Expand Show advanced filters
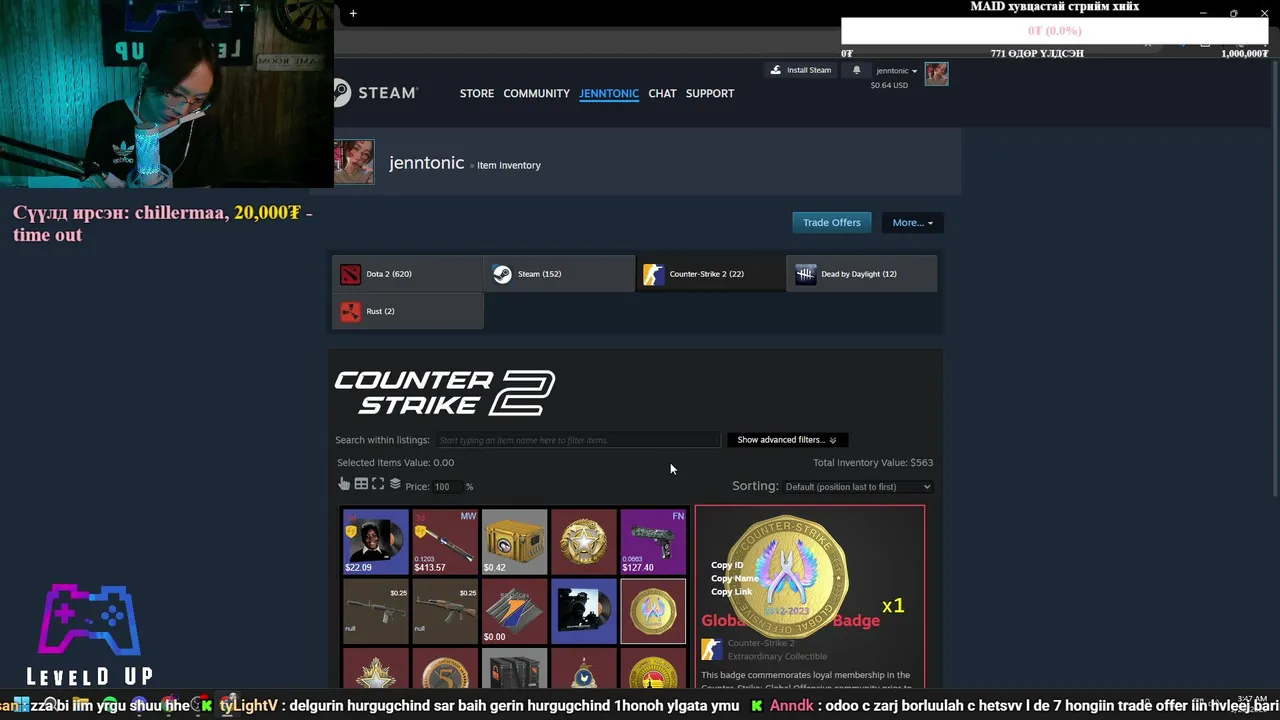The height and width of the screenshot is (720, 1280). point(787,440)
